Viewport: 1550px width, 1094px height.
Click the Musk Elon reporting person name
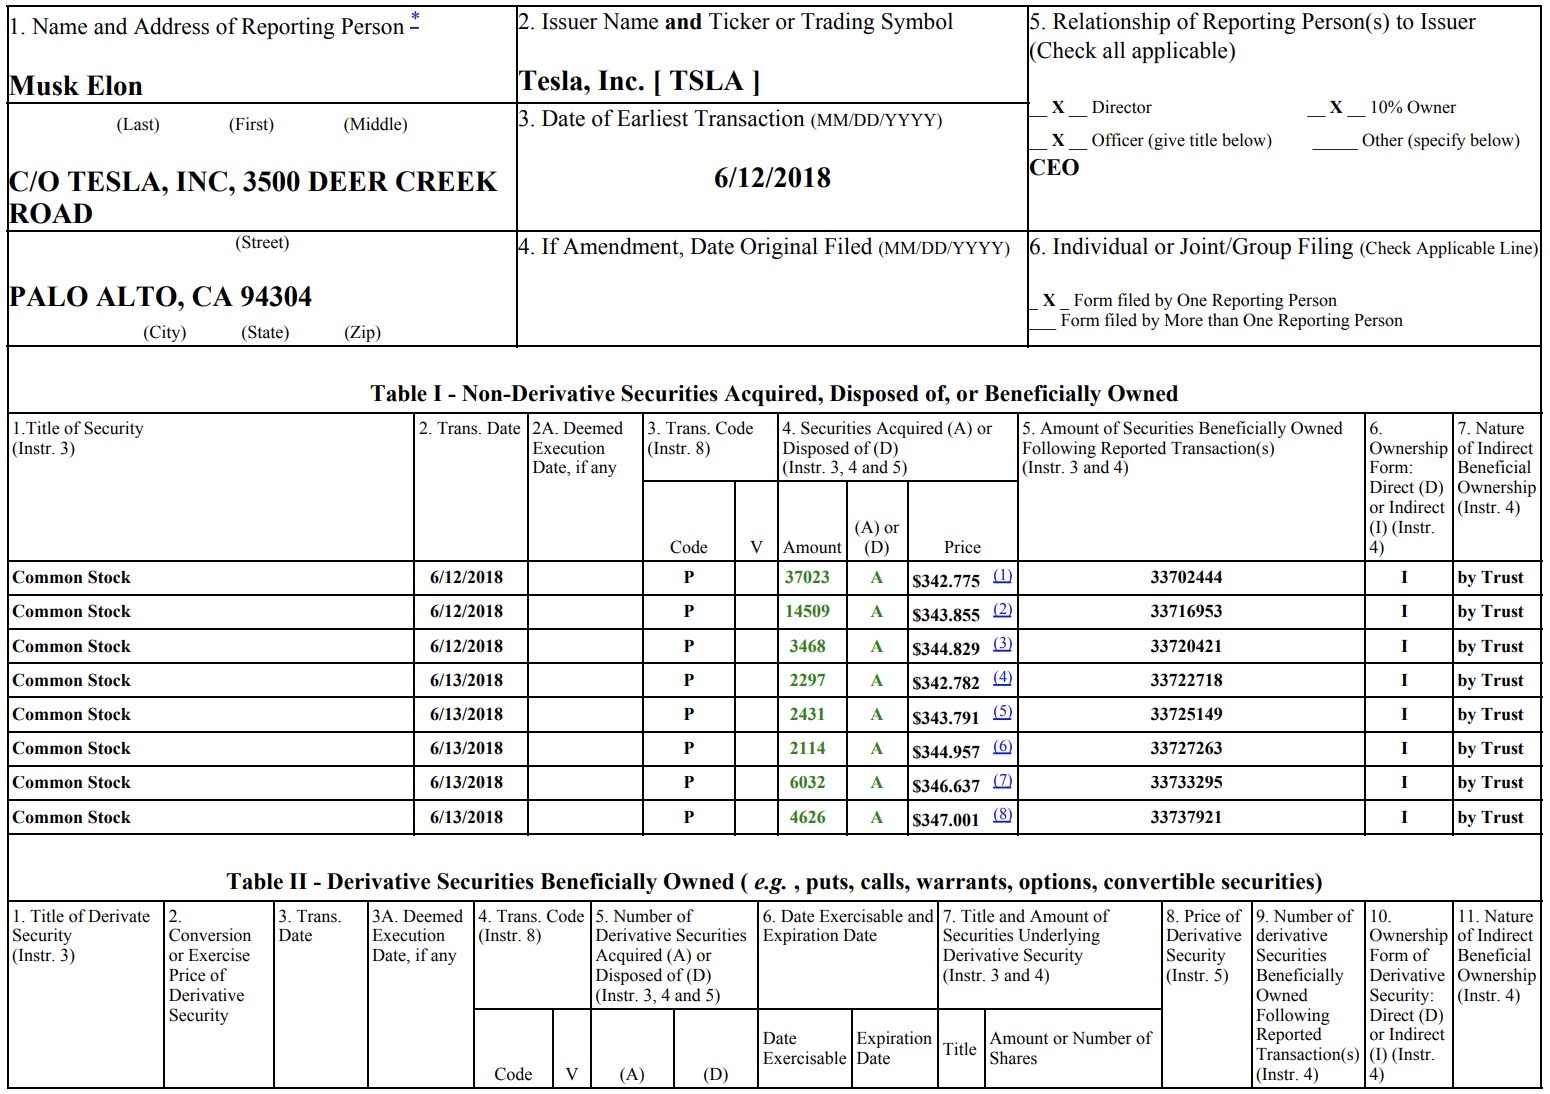tap(76, 86)
